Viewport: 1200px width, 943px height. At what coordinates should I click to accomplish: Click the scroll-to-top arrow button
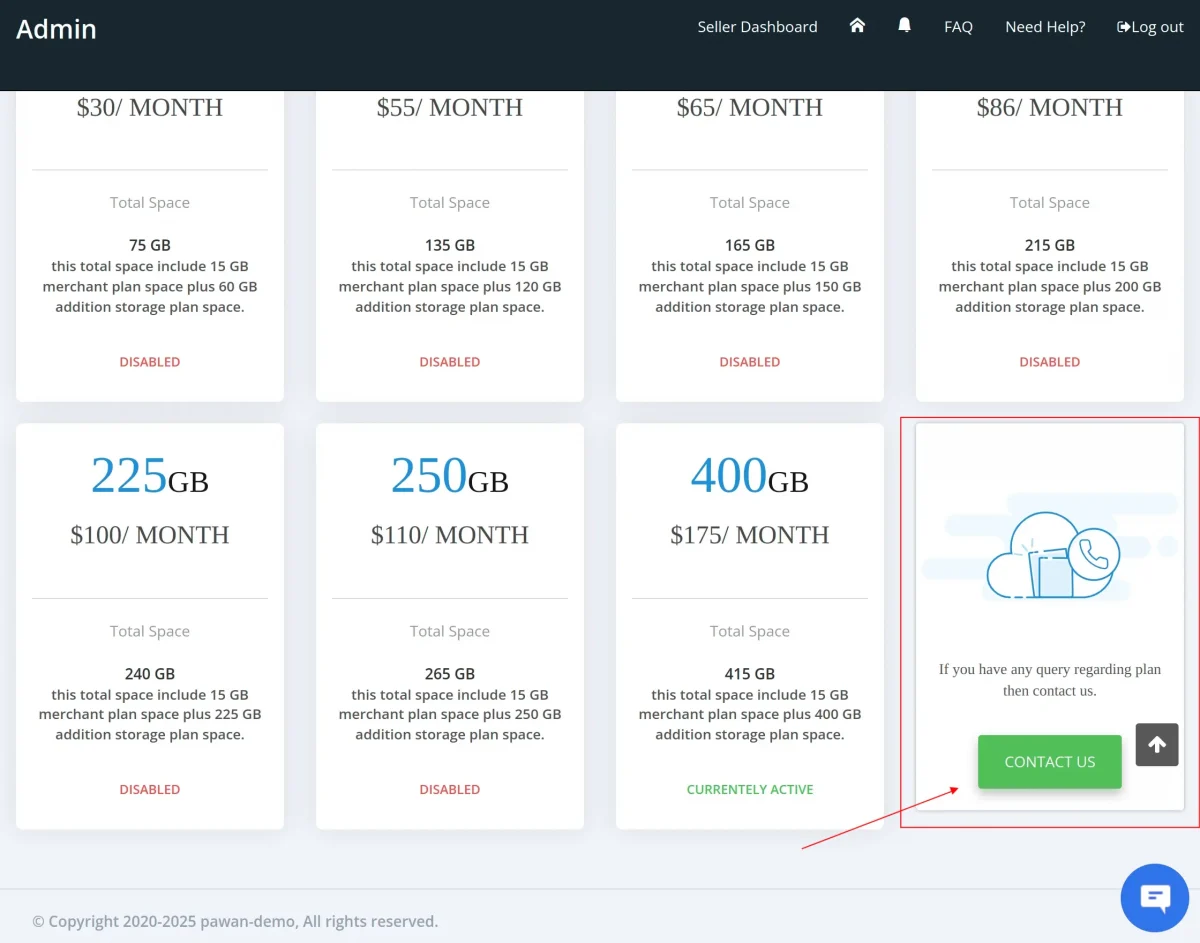click(x=1157, y=745)
